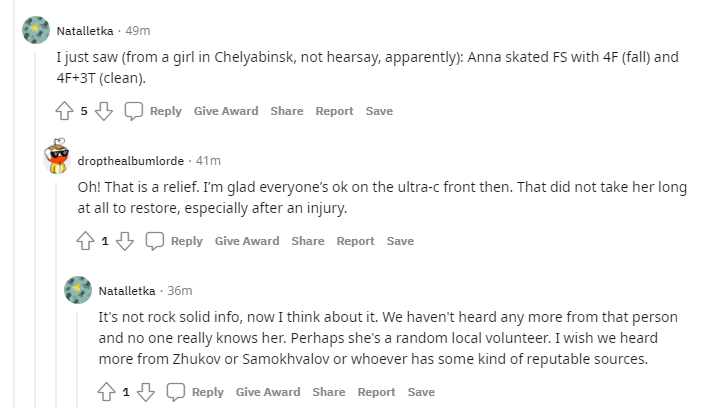This screenshot has width=717, height=409.
Task: Give Award to Natalletka's top comment
Action: [x=225, y=111]
